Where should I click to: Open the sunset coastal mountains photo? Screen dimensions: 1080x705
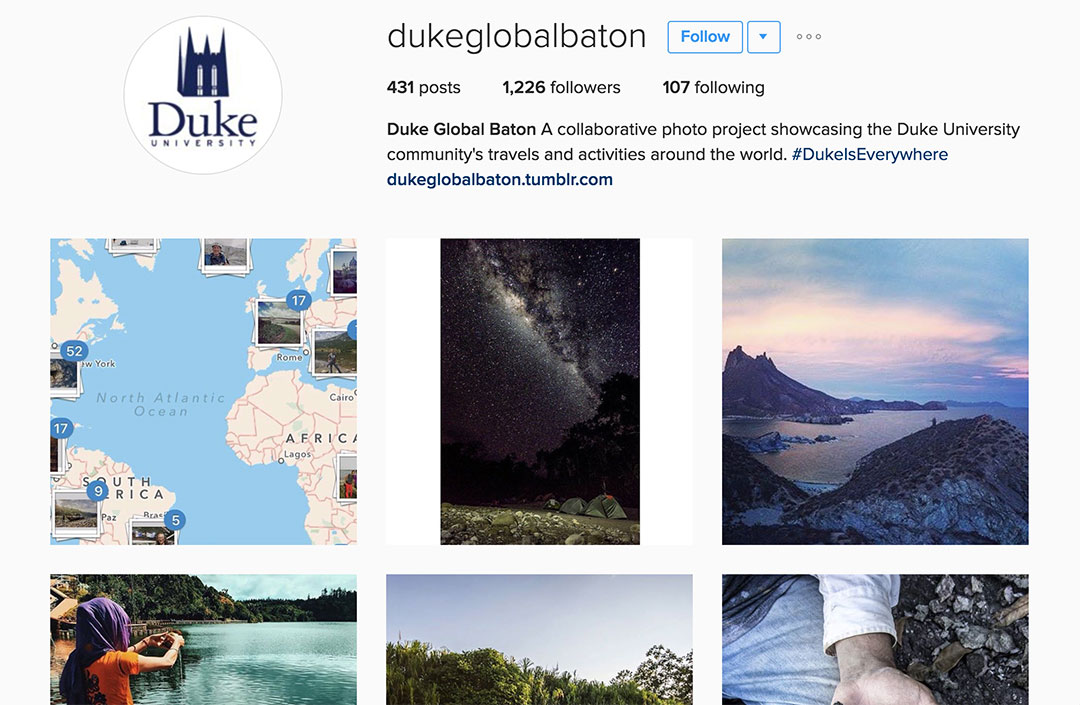click(x=875, y=392)
